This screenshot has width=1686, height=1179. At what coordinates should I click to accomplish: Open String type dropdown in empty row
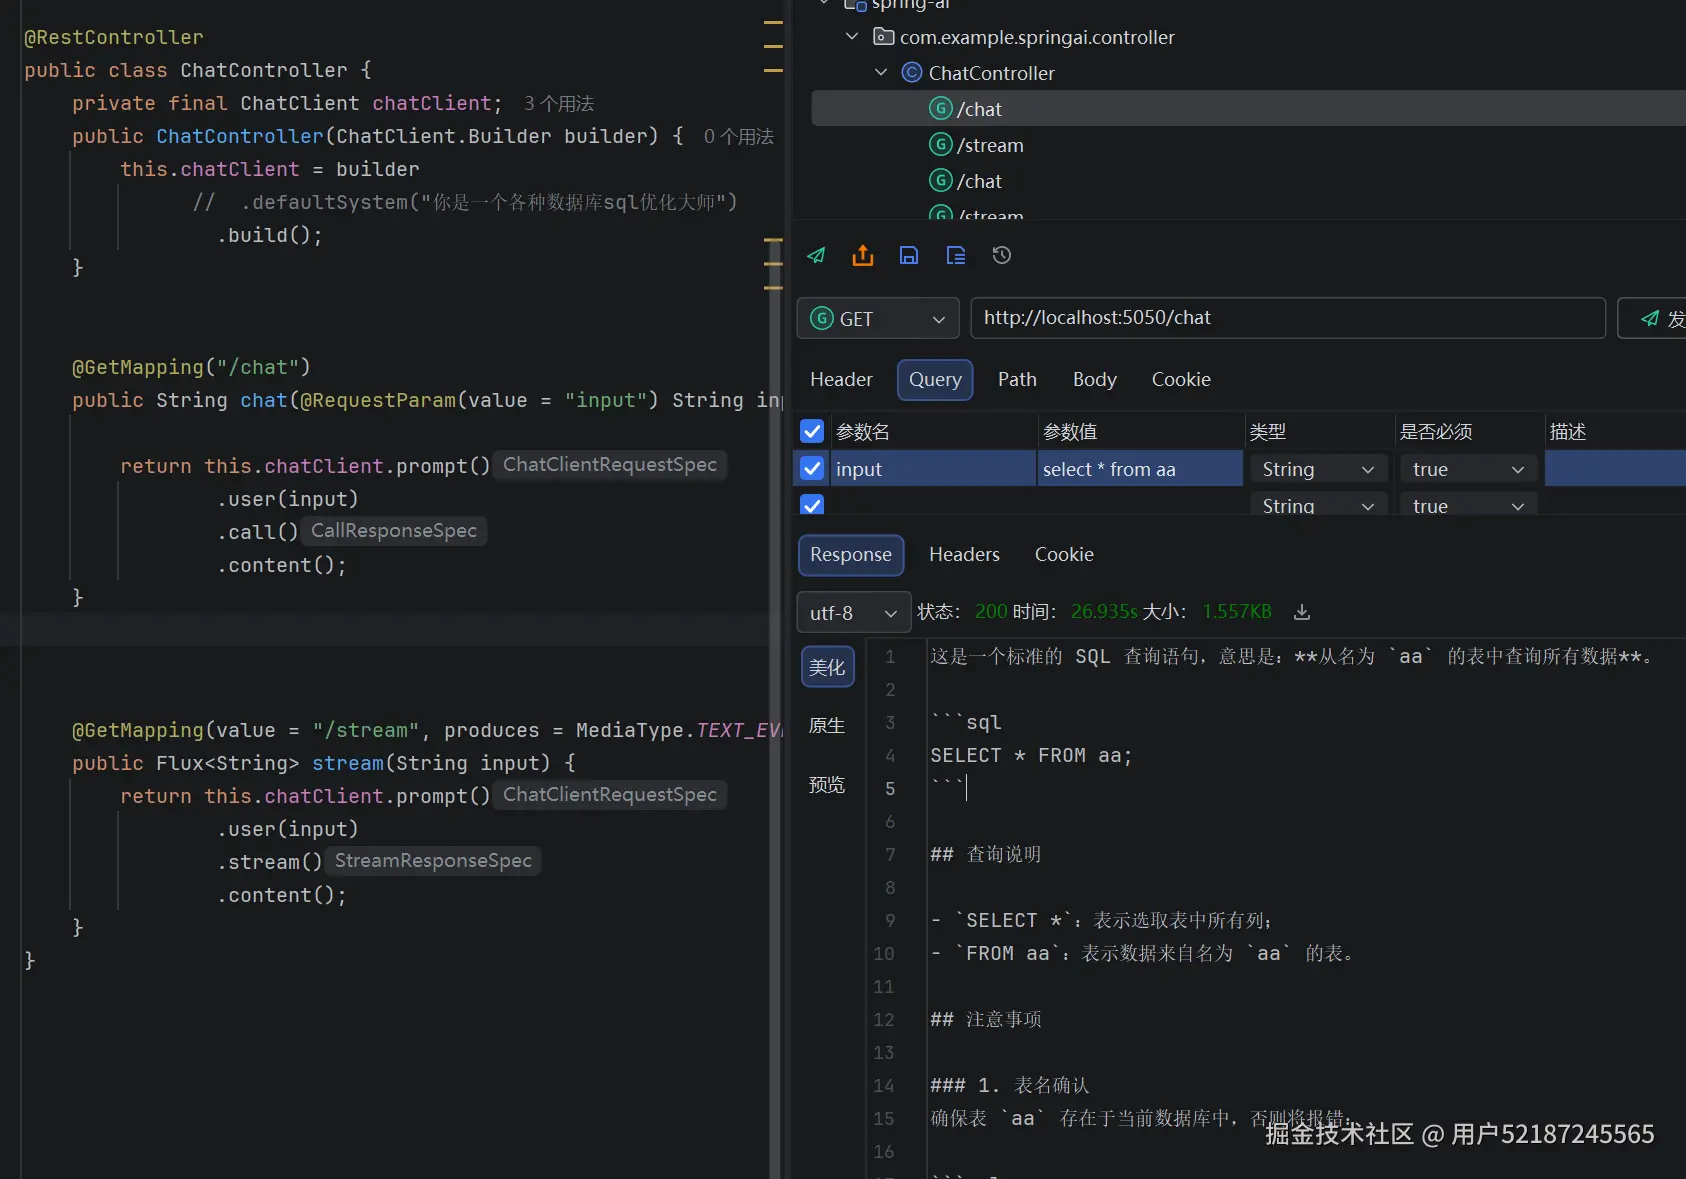coord(1318,504)
